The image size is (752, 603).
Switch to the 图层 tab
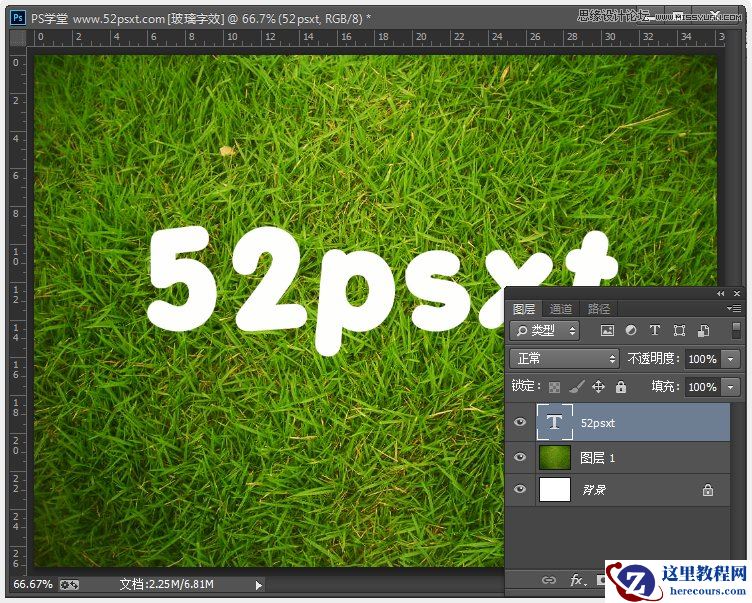tap(524, 309)
